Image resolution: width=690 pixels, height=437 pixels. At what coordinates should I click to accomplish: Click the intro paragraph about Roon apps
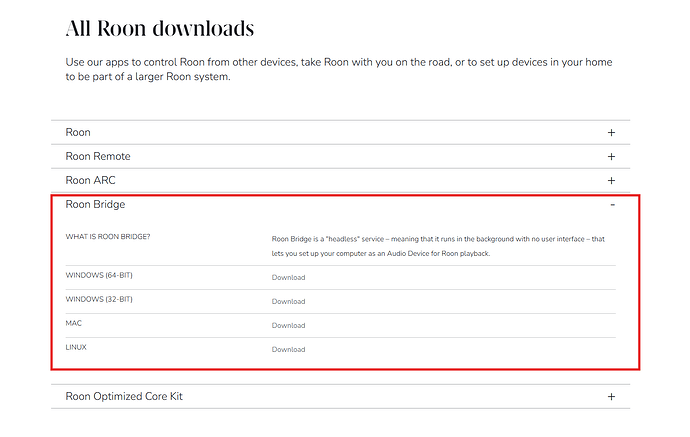pyautogui.click(x=339, y=69)
